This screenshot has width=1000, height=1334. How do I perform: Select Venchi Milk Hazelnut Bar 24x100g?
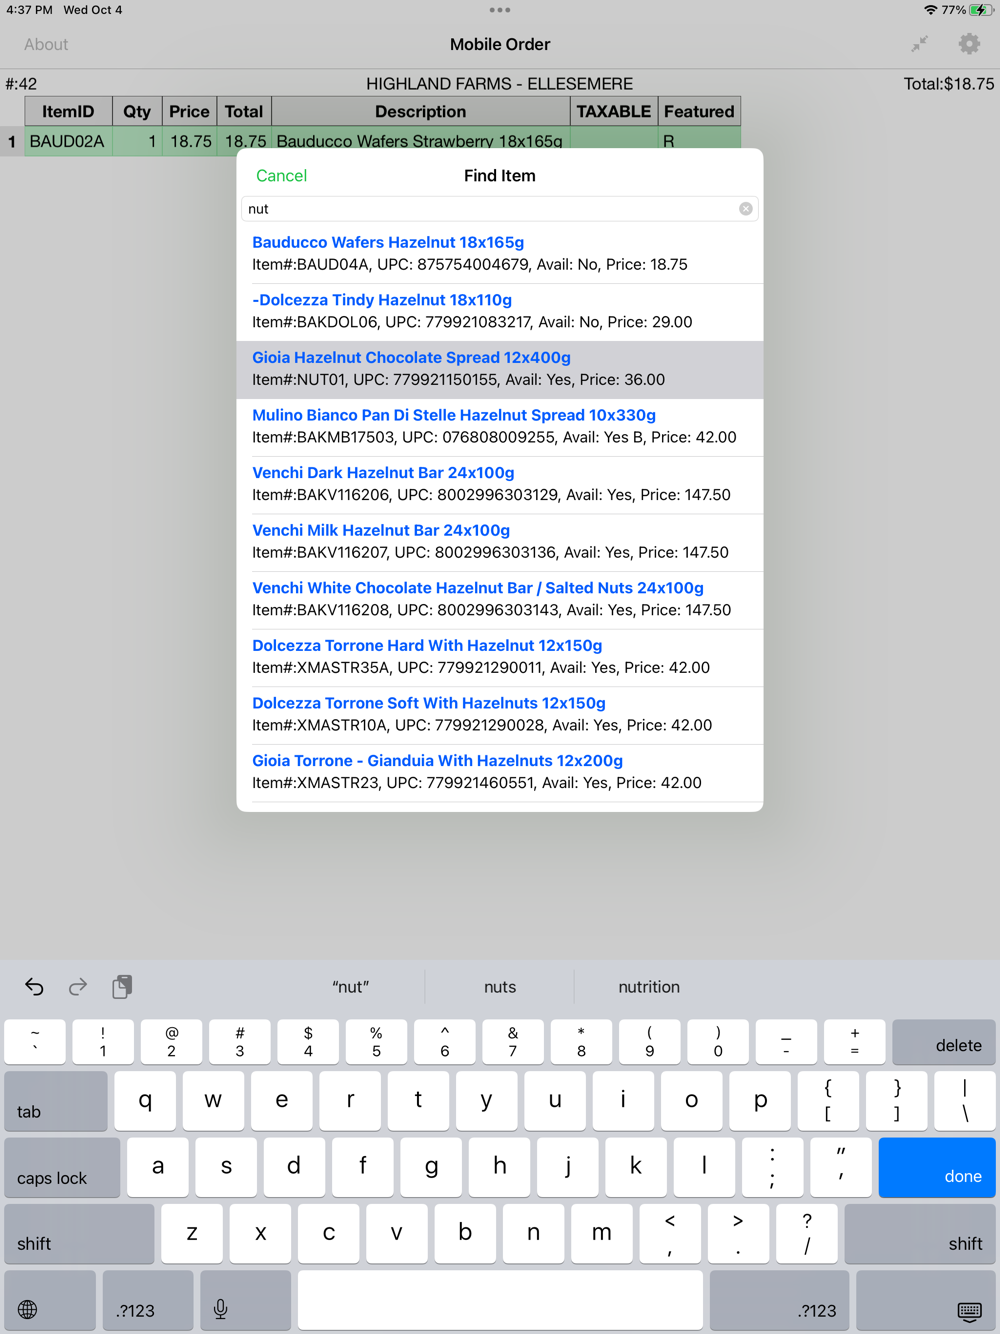[500, 542]
